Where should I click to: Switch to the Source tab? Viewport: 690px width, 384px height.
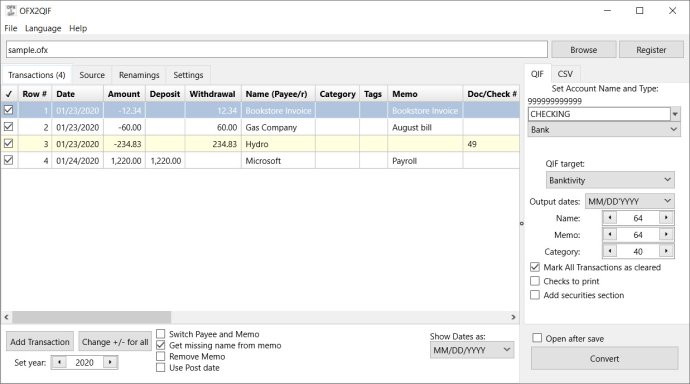(92, 75)
